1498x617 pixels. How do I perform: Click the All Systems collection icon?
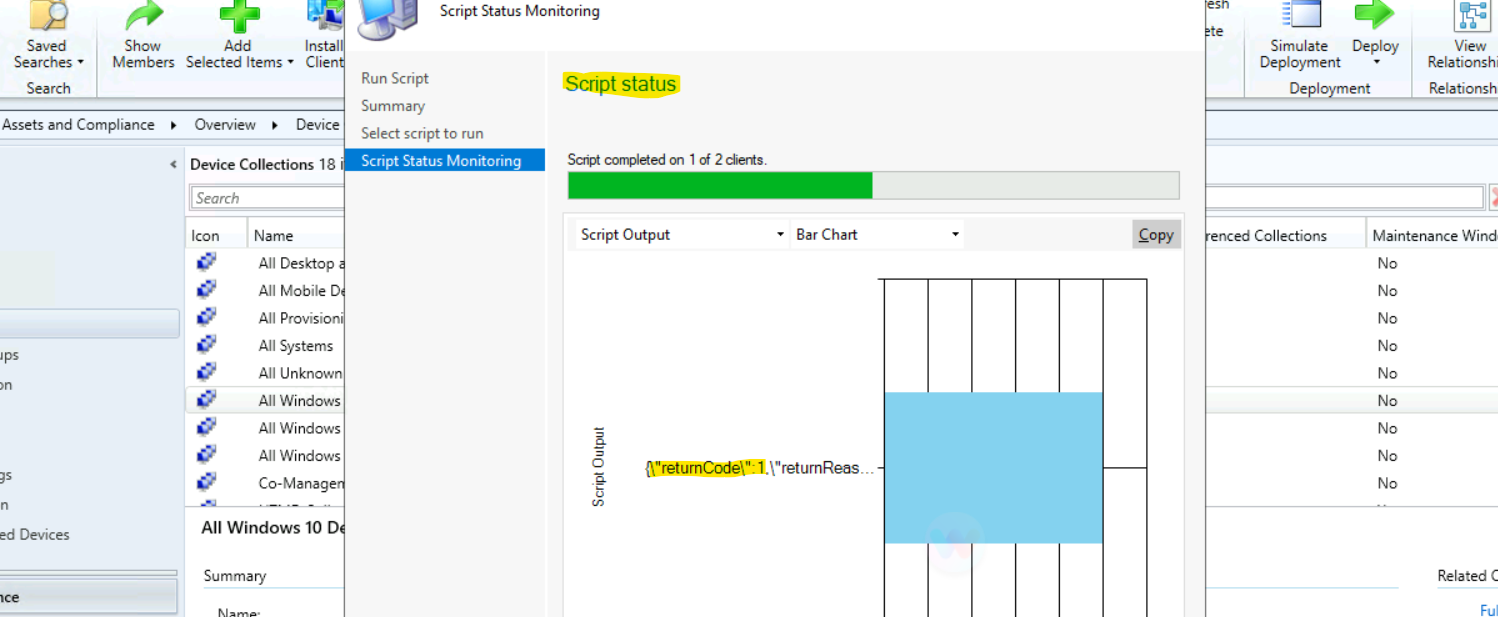[206, 345]
